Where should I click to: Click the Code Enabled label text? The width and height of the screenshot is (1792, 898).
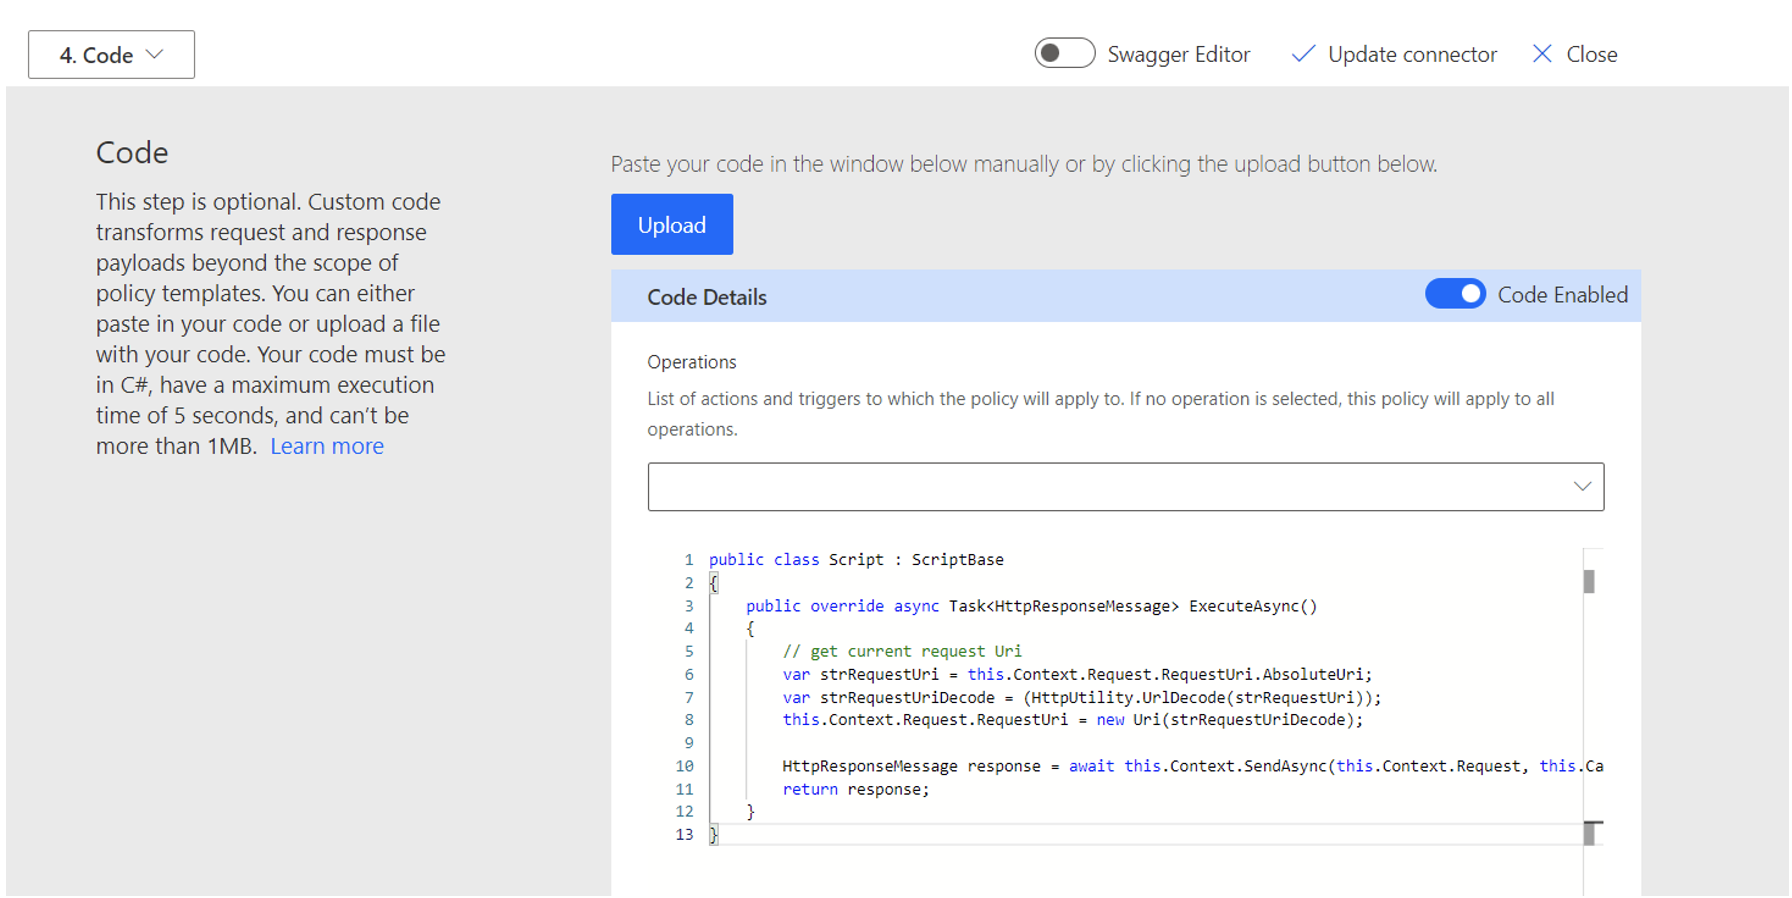(x=1562, y=295)
